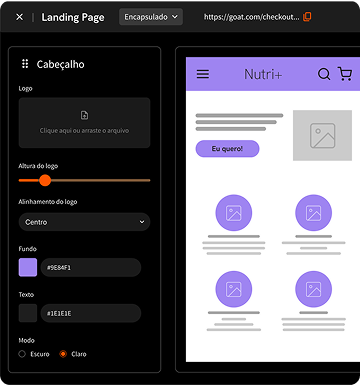Open the hamburger menu in the preview header

pos(203,74)
